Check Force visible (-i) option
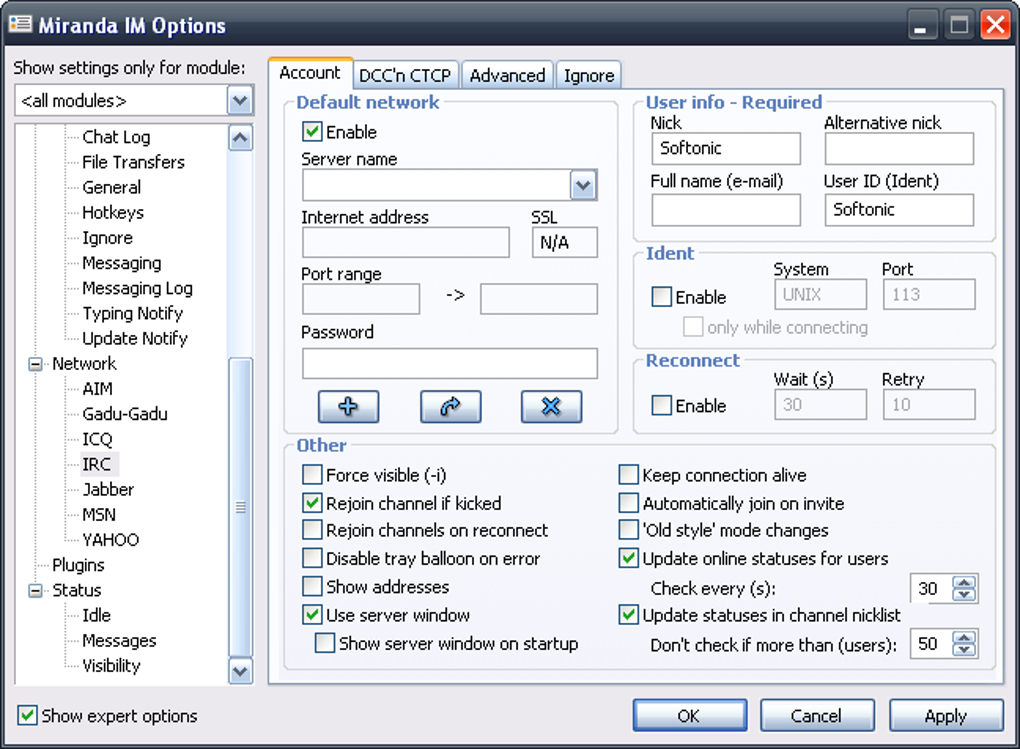Image resolution: width=1020 pixels, height=749 pixels. [312, 474]
